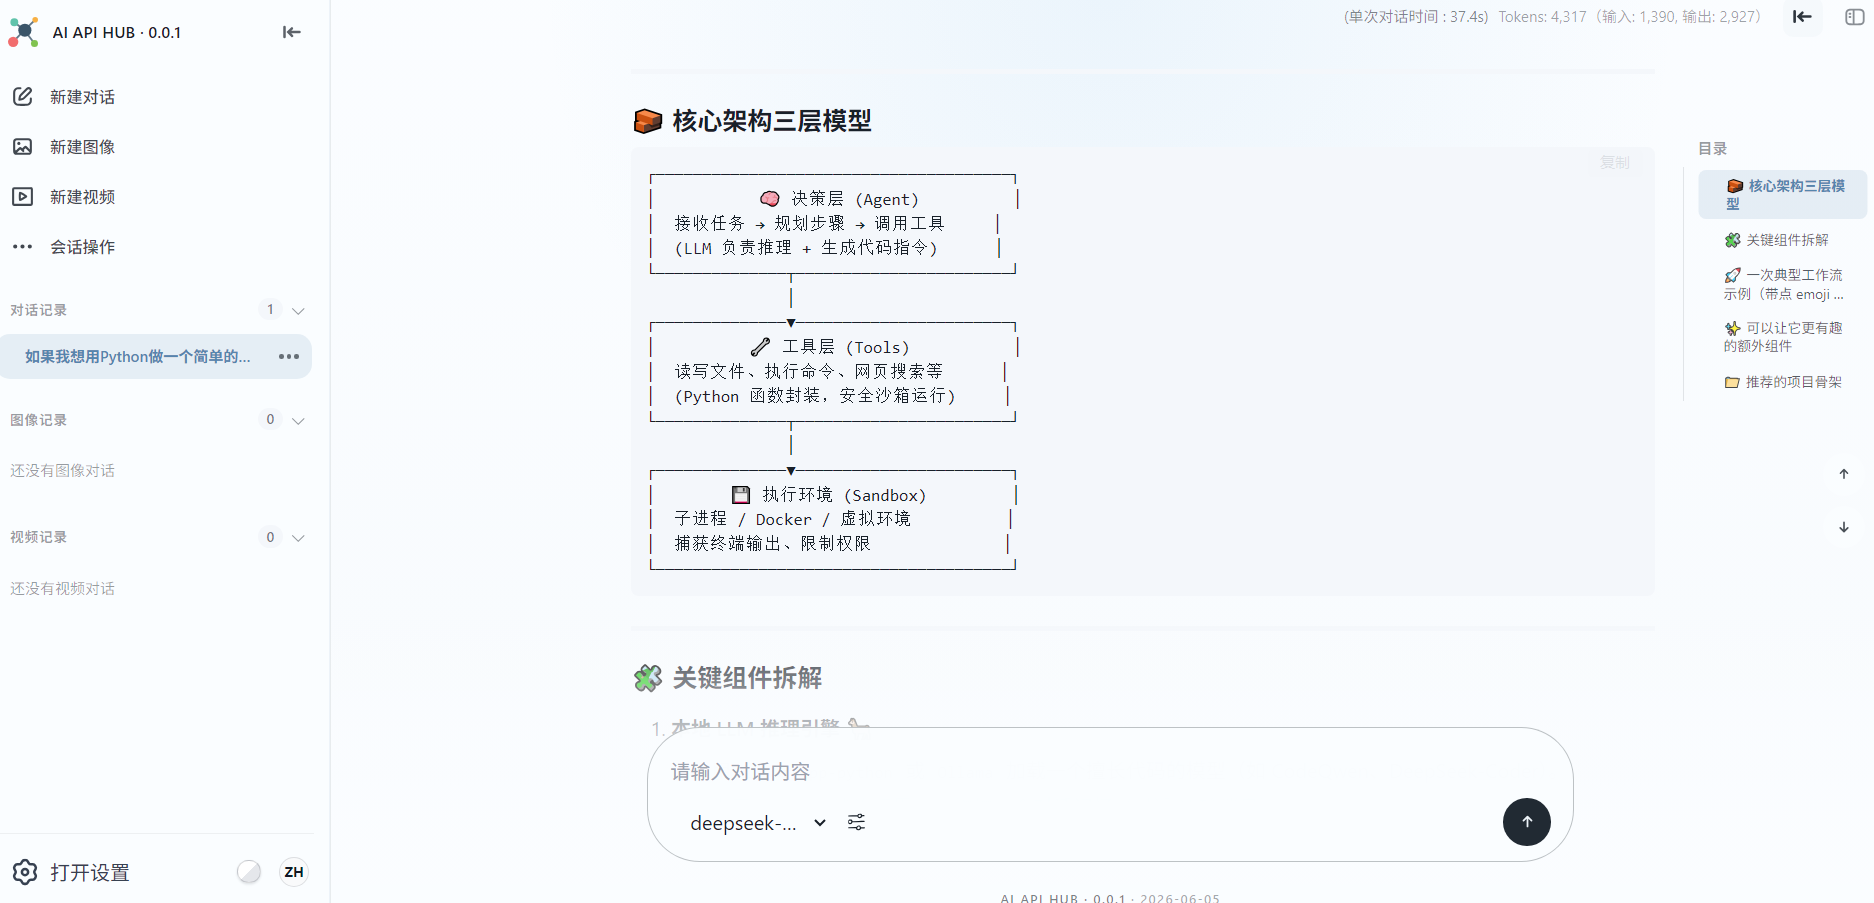Click the 新建对话 pencil icon
This screenshot has height=903, width=1874.
tap(23, 97)
